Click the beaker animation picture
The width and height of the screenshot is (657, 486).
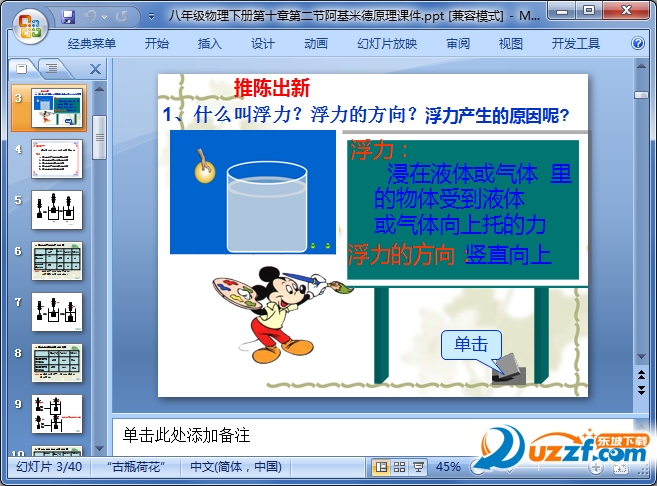253,192
